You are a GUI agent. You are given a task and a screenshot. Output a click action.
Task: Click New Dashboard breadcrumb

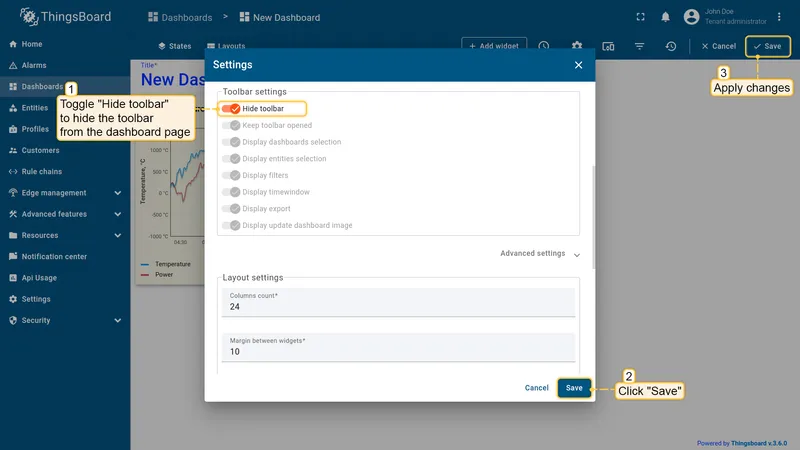pyautogui.click(x=280, y=17)
